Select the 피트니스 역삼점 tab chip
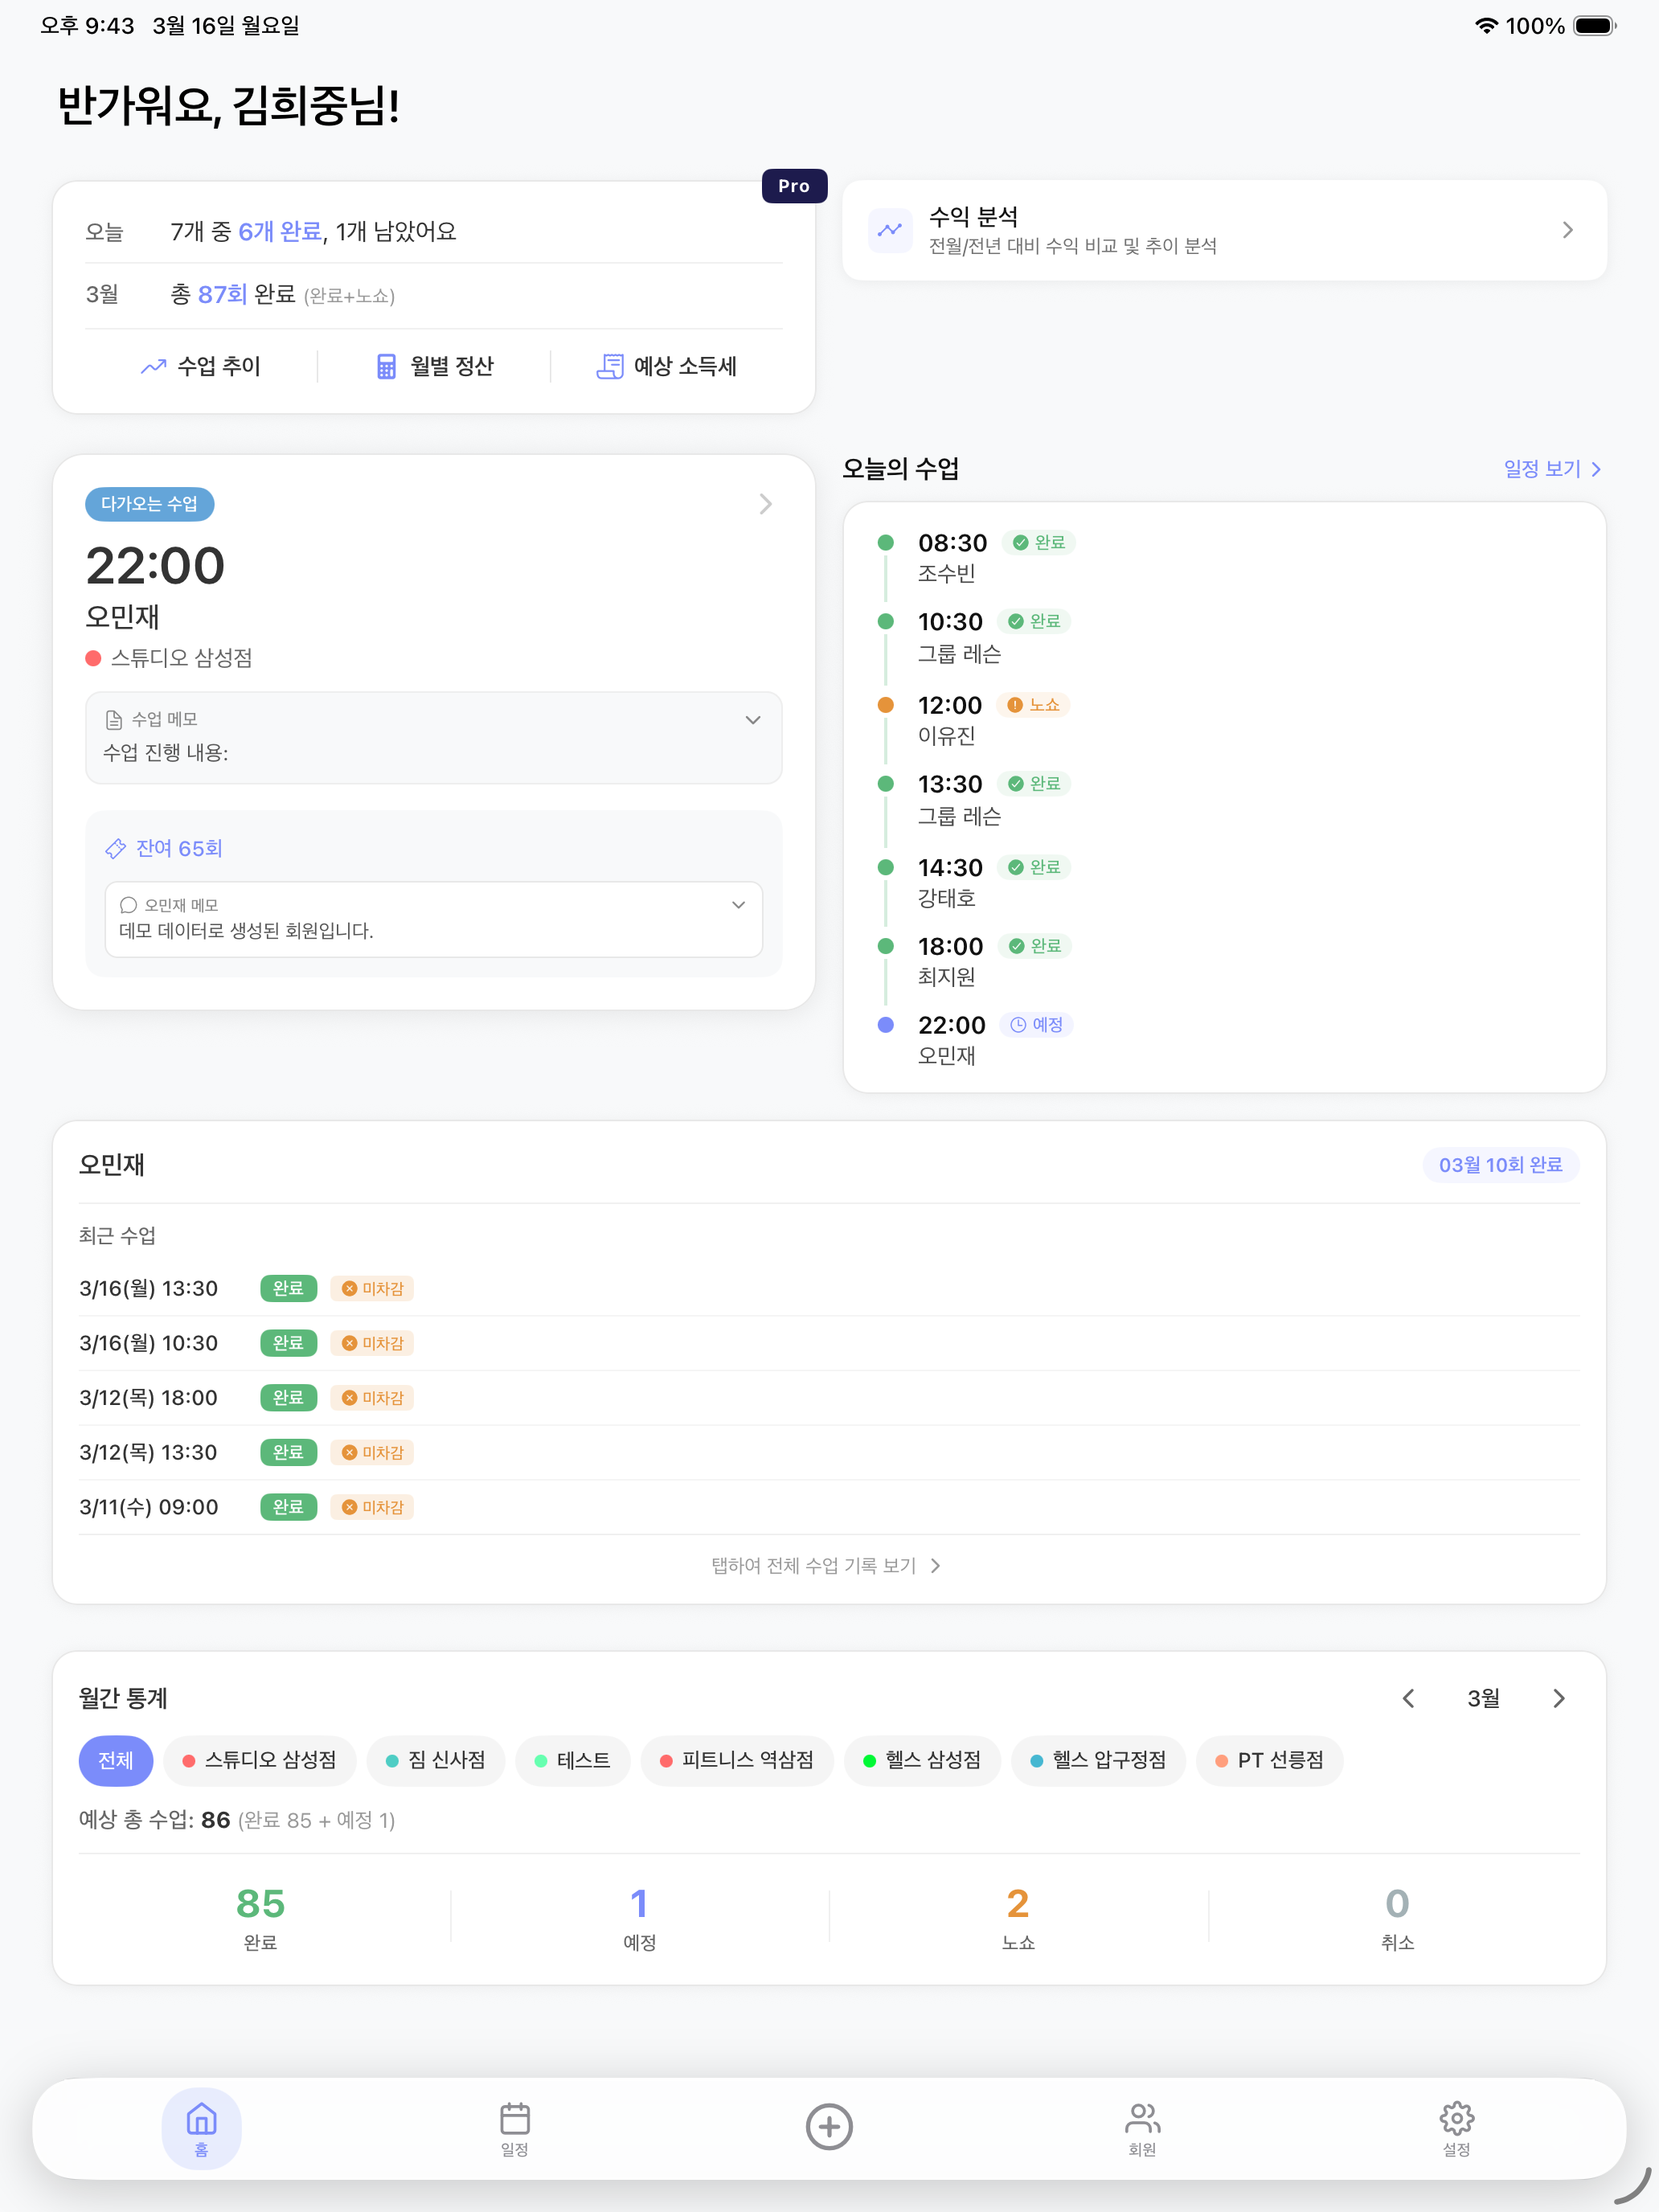The width and height of the screenshot is (1659, 2212). click(x=737, y=1760)
